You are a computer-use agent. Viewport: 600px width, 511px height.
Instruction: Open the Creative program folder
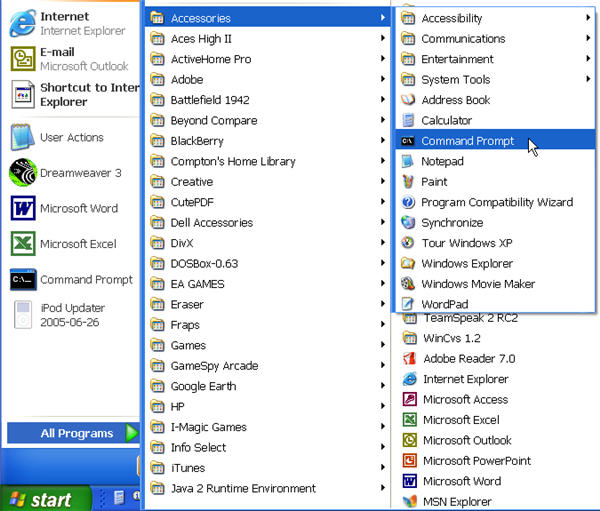pos(267,181)
